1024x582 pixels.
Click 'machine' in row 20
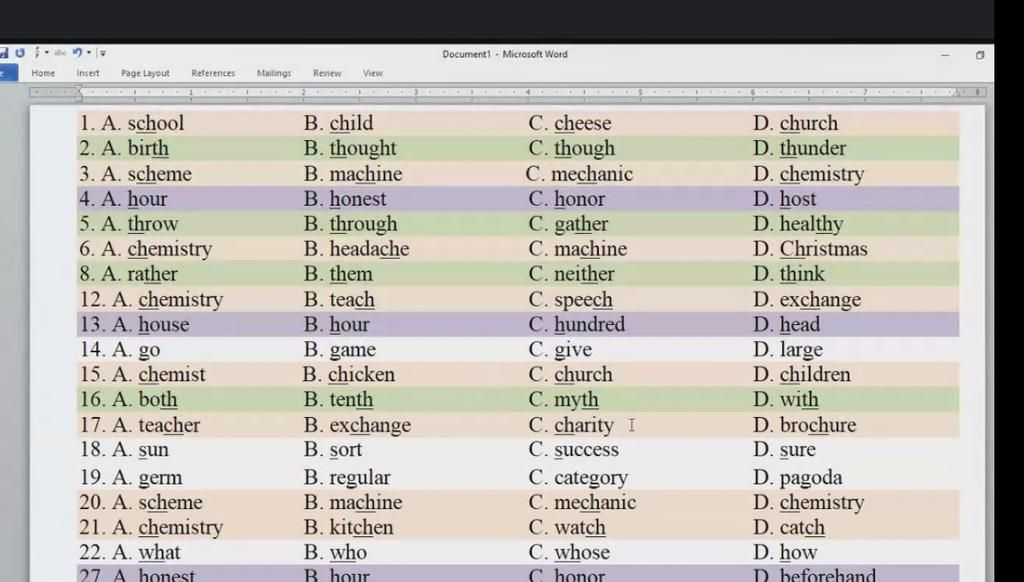point(366,502)
